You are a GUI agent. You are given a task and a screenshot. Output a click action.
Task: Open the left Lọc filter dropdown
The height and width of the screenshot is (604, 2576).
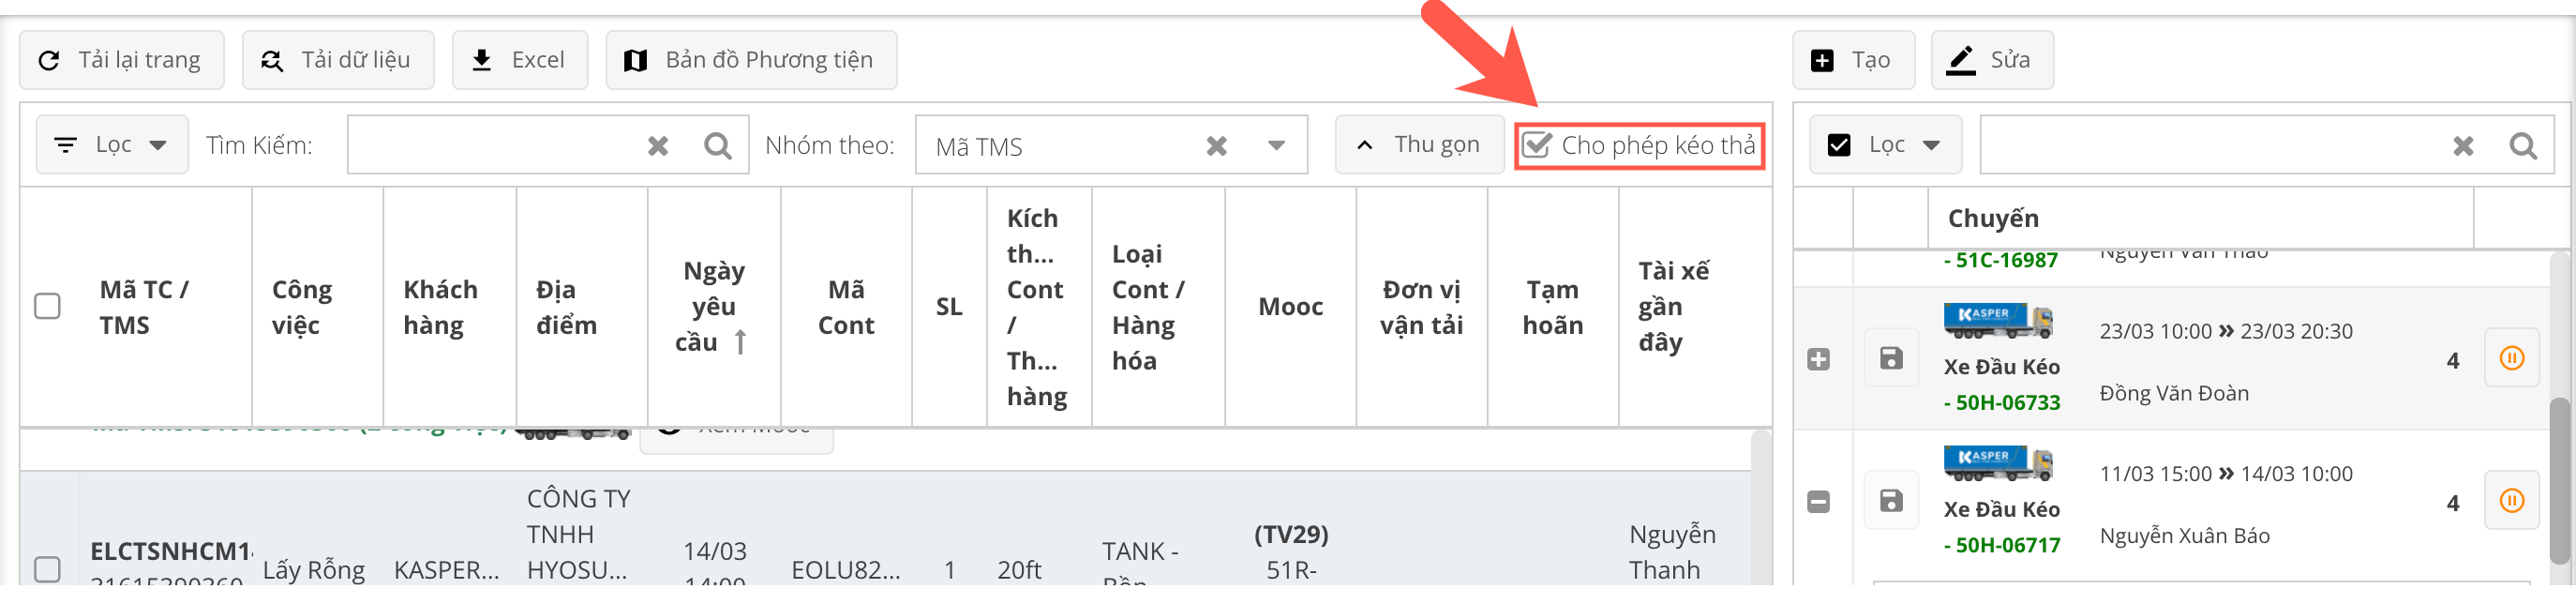(x=112, y=145)
